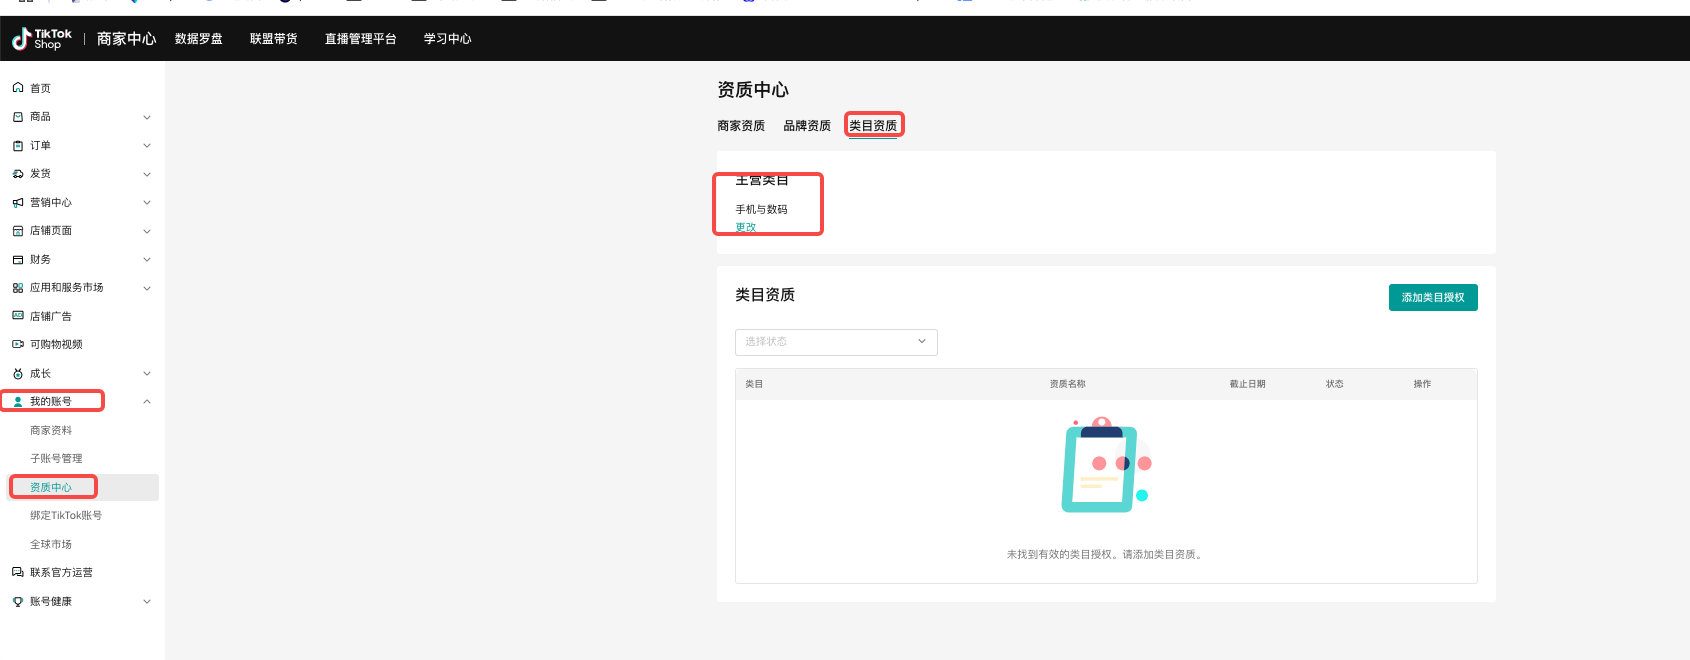Screen dimensions: 1690x660
Task: Open 数据罗盘 in top navigation
Action: (199, 39)
